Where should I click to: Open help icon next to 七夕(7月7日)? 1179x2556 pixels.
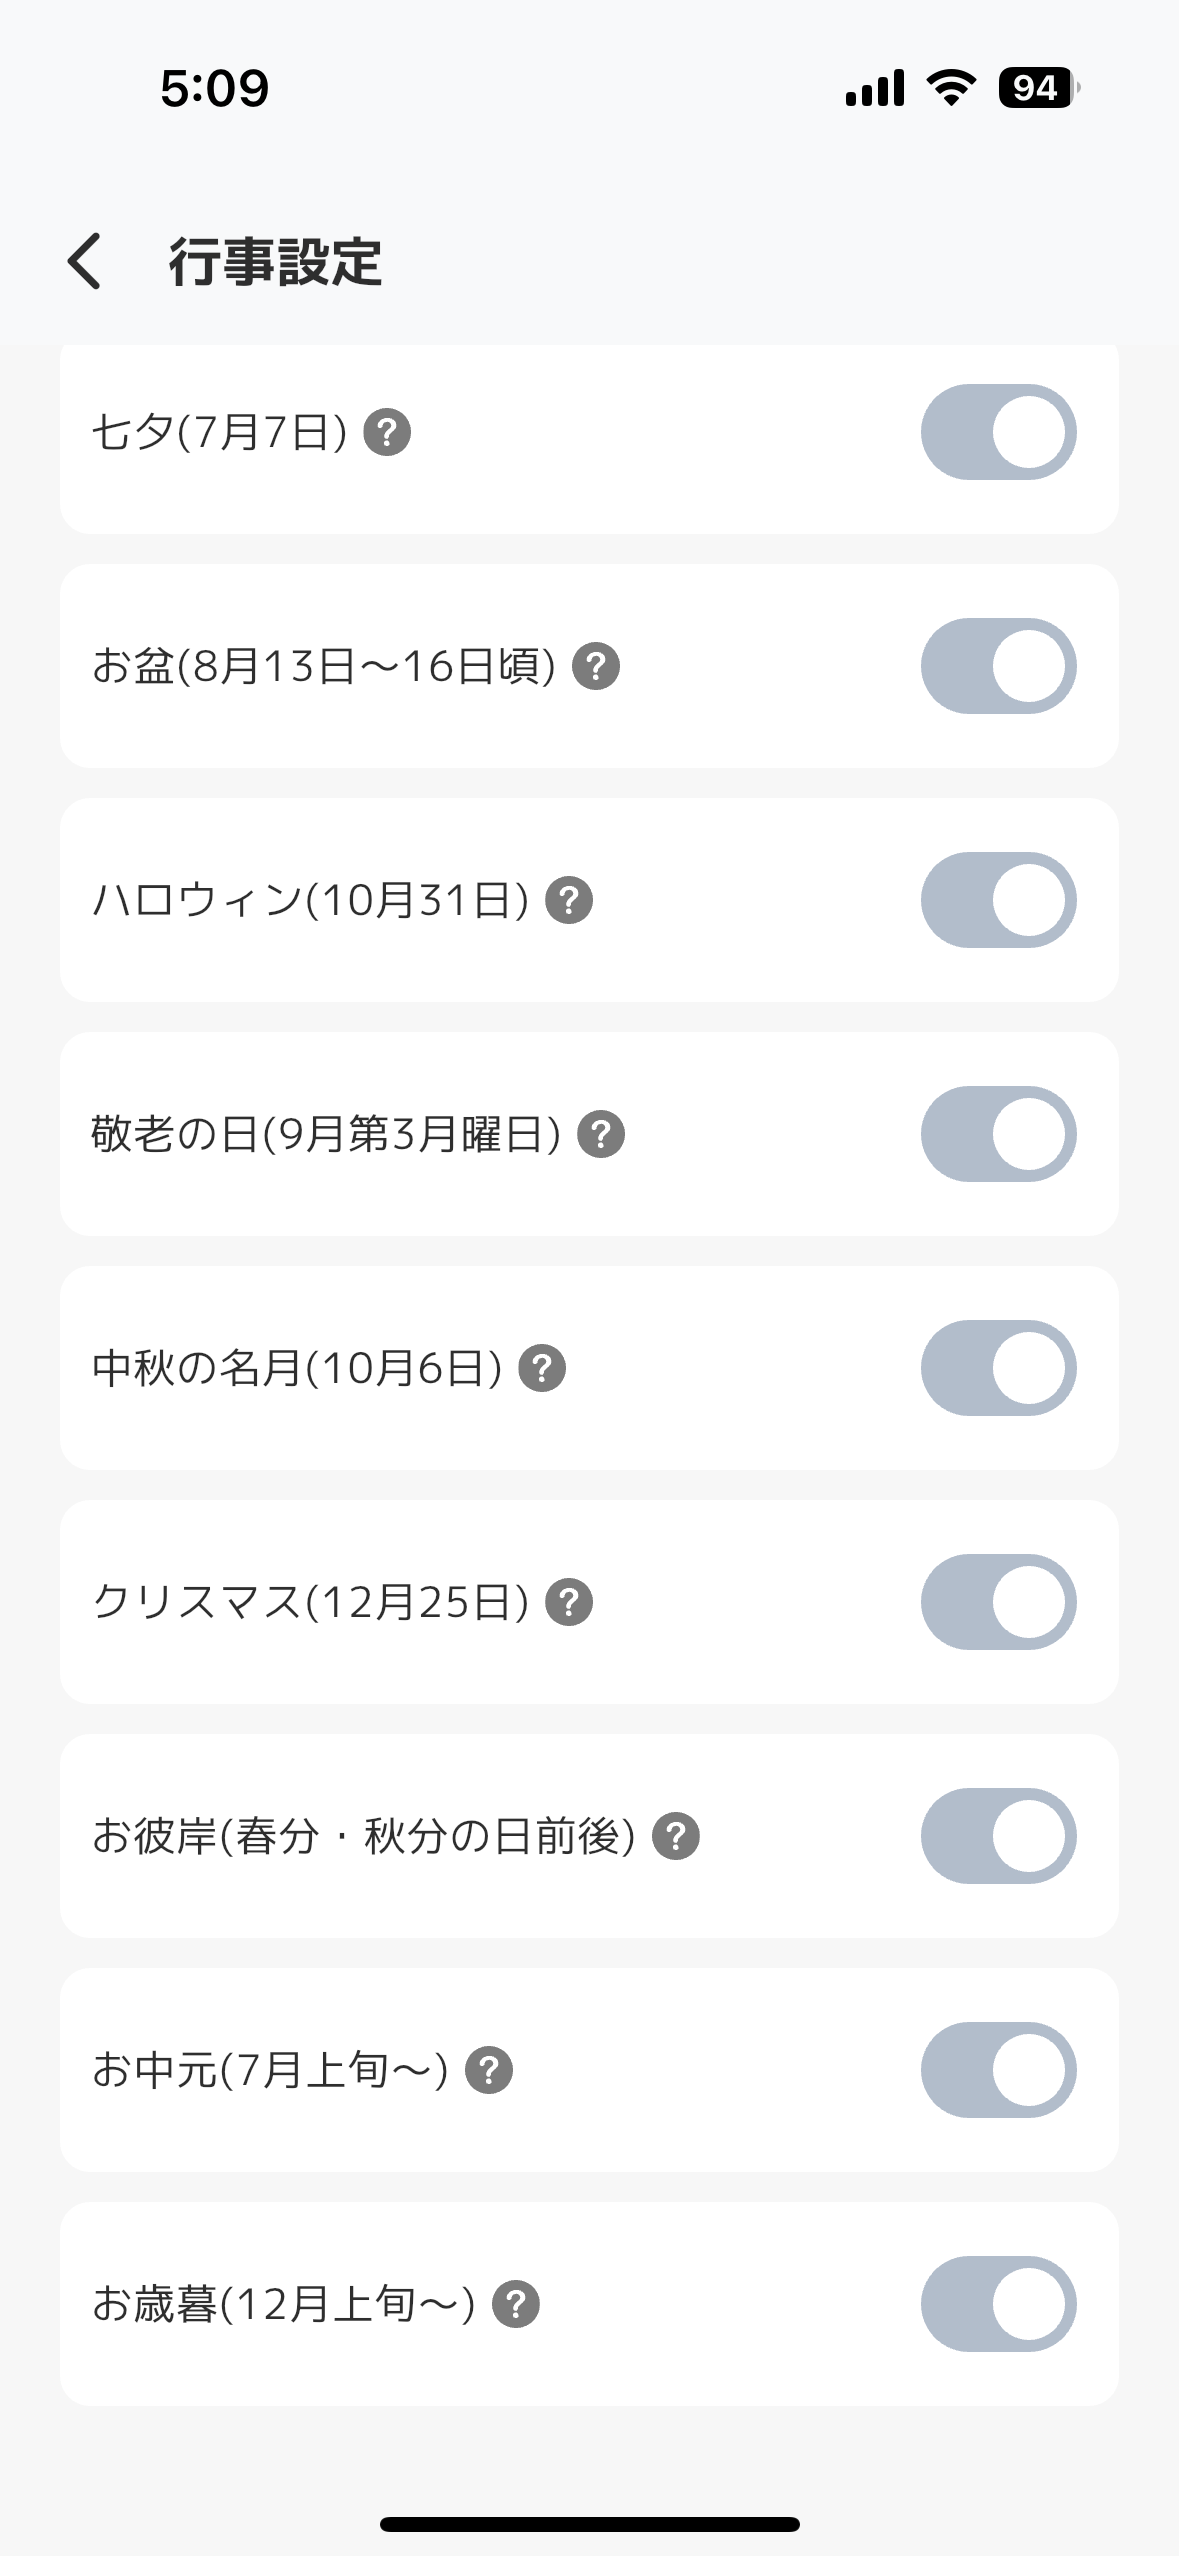coord(387,433)
